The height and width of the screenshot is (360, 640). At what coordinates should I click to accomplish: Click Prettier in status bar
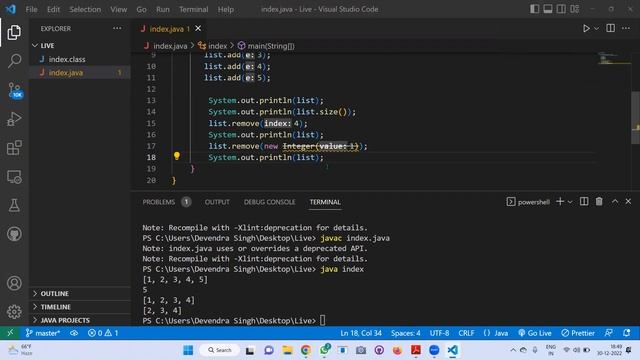point(578,333)
